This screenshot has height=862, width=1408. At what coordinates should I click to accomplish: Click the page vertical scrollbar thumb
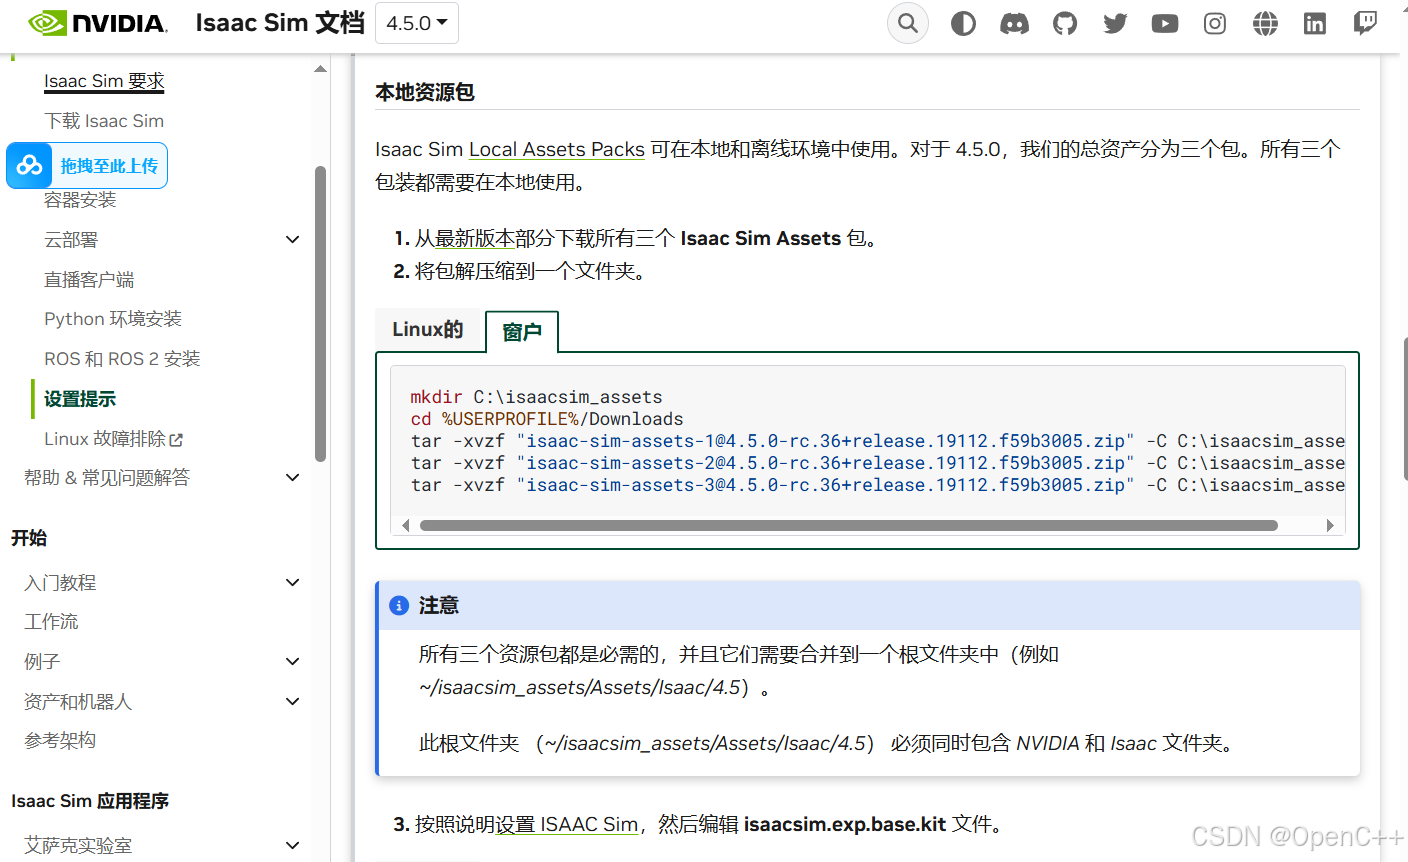(1405, 410)
